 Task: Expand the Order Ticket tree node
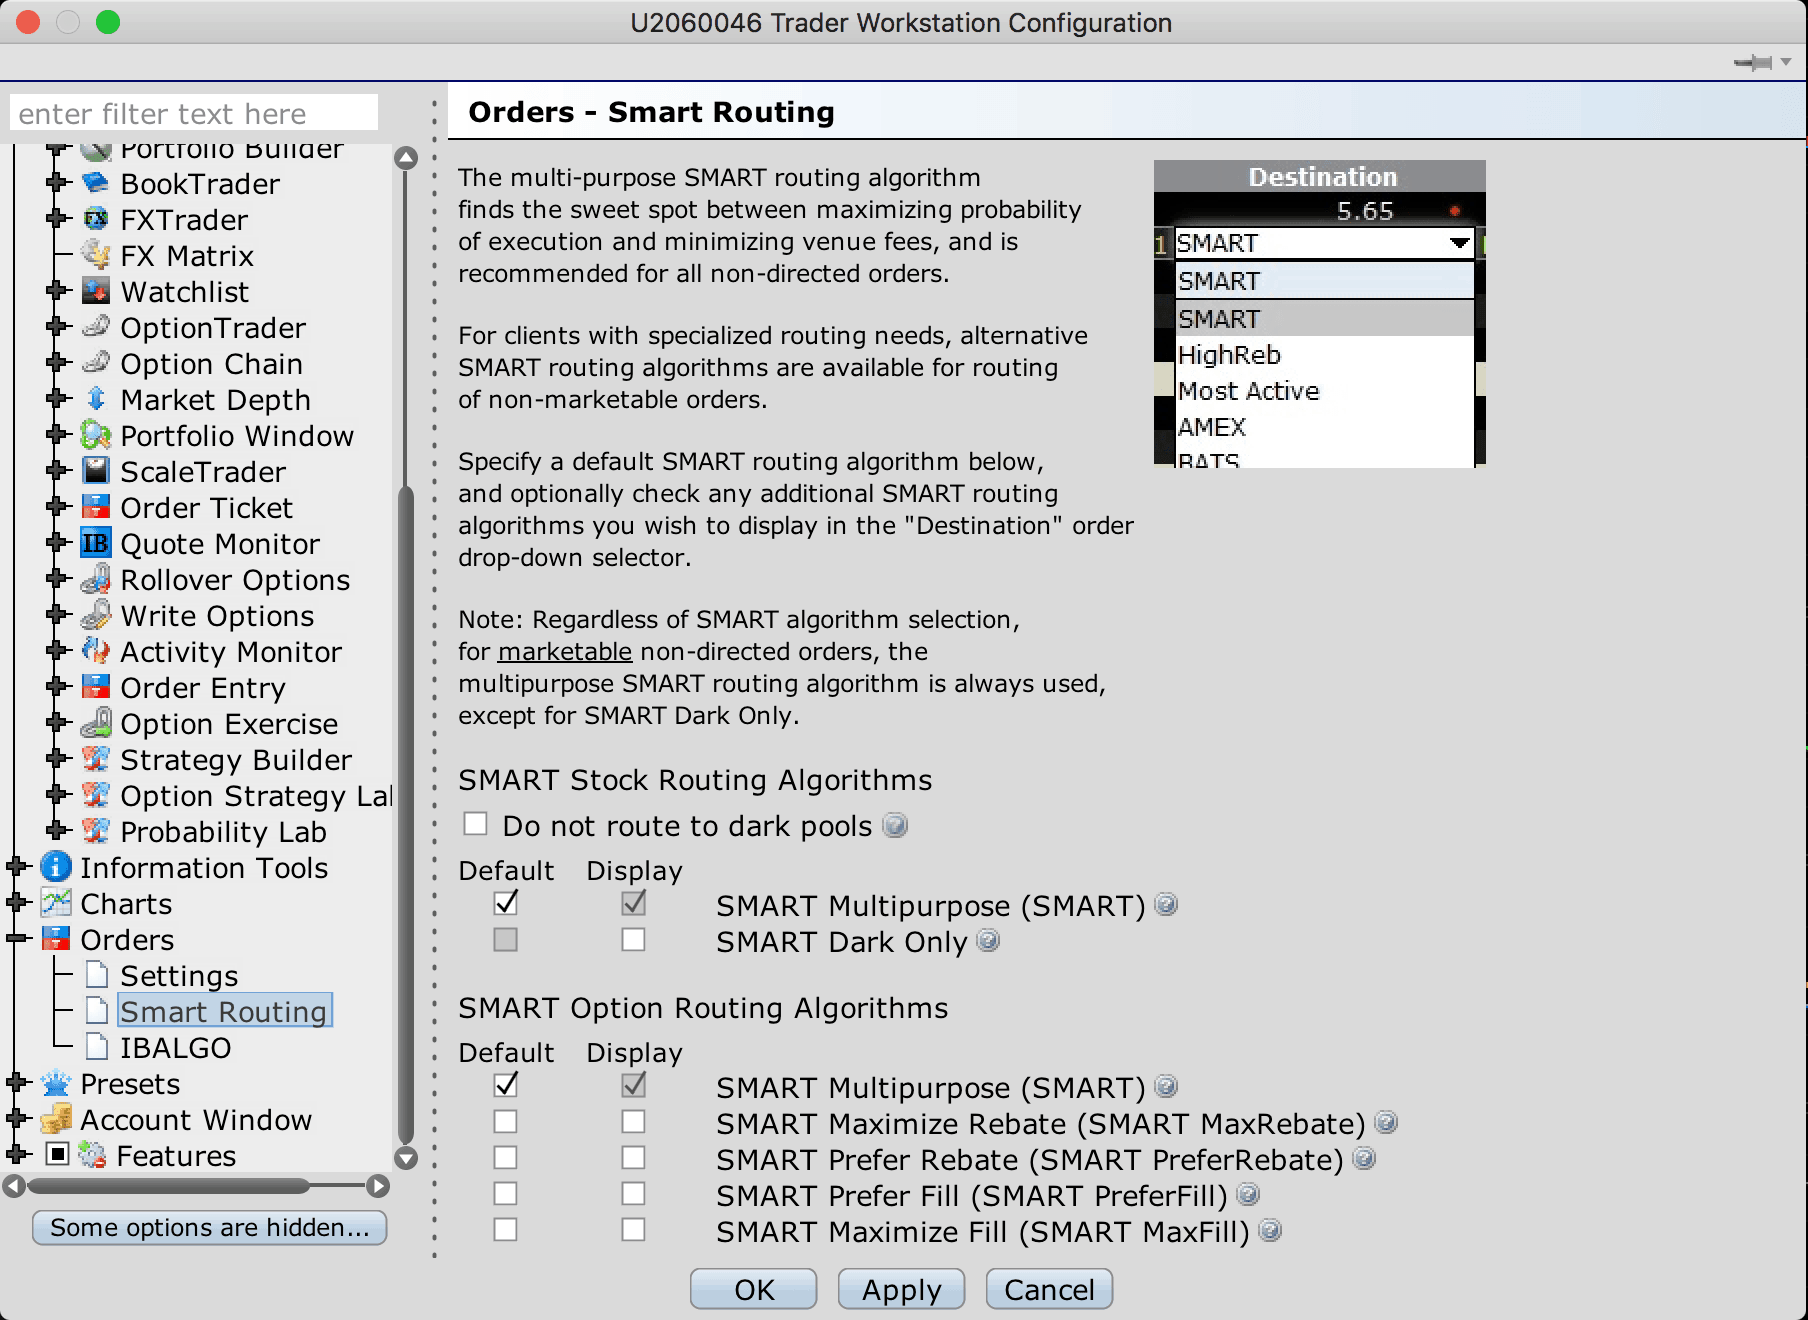pyautogui.click(x=57, y=507)
